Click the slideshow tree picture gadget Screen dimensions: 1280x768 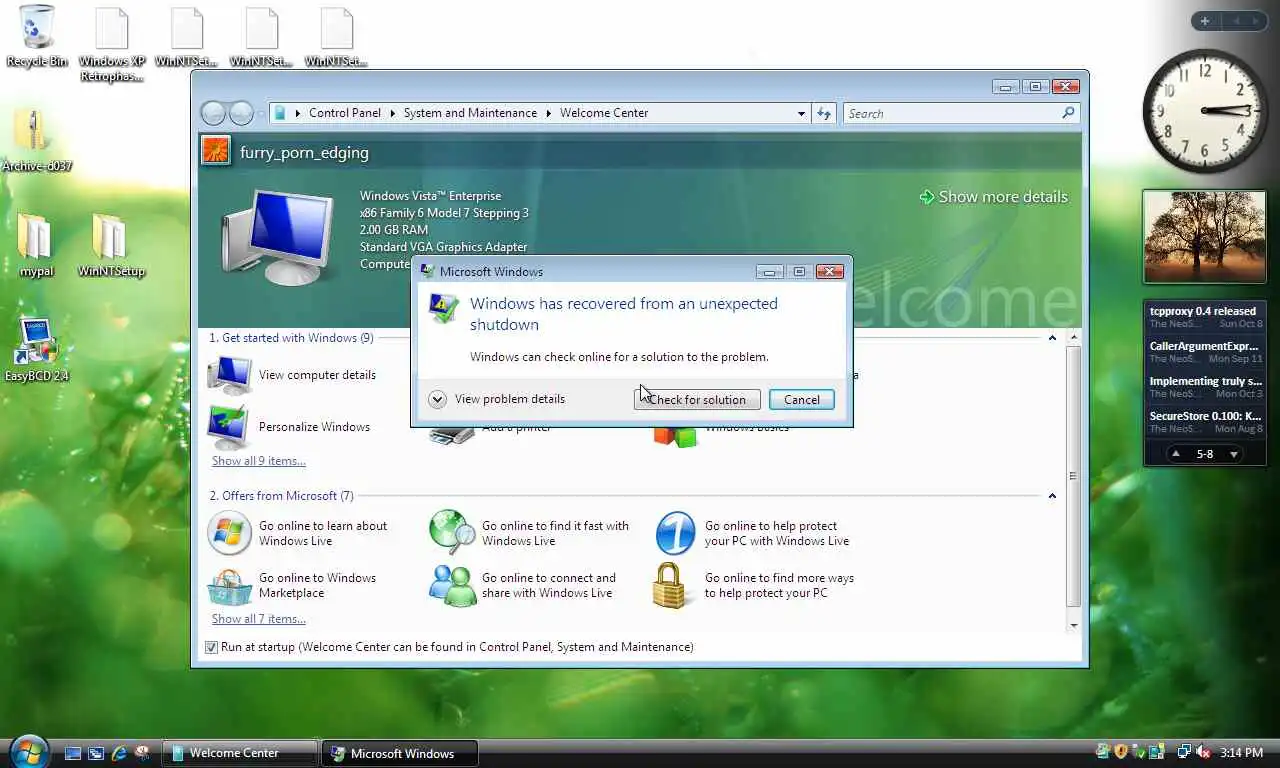coord(1204,237)
